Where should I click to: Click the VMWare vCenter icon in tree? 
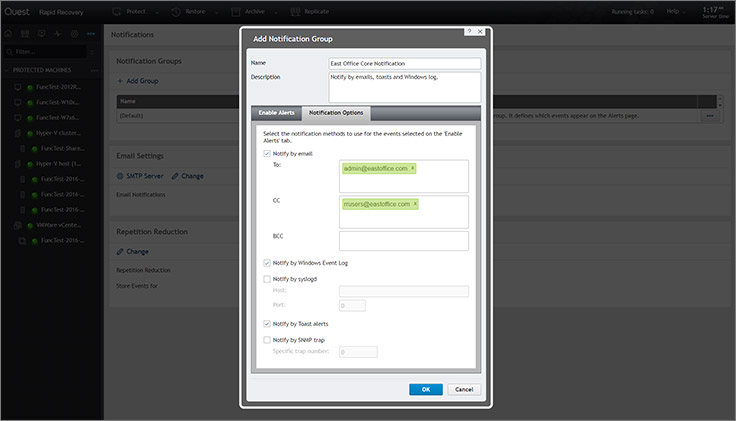tap(18, 225)
